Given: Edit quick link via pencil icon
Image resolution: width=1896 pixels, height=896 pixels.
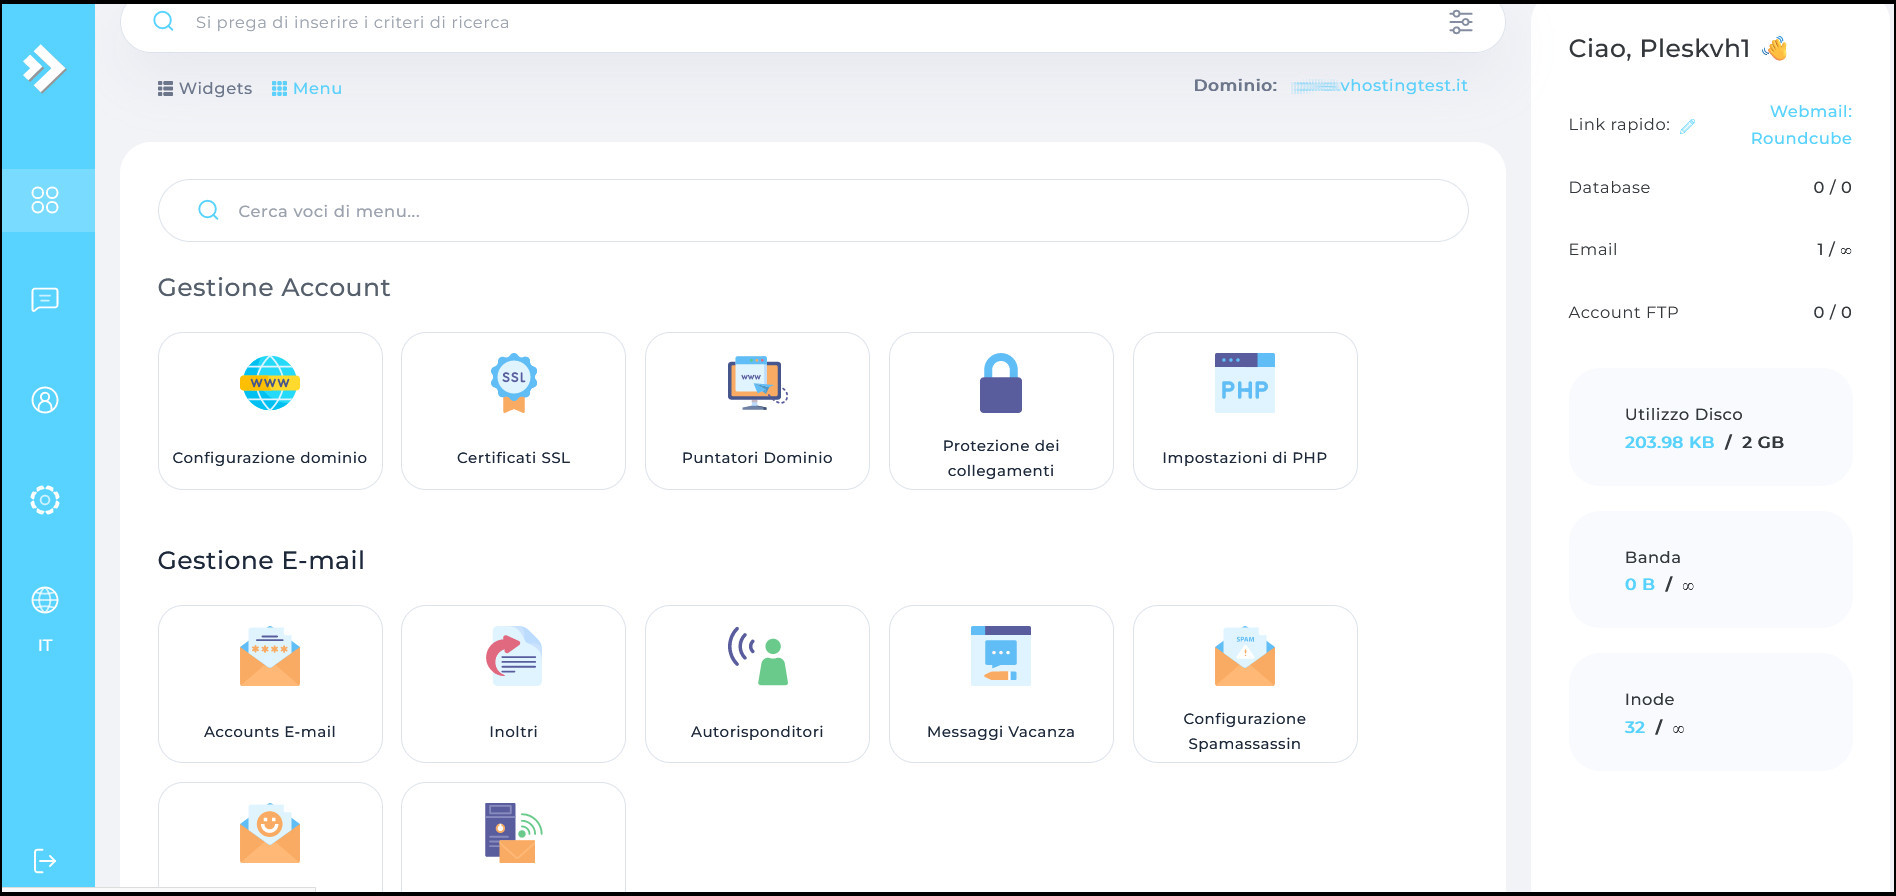Looking at the screenshot, I should [x=1688, y=126].
